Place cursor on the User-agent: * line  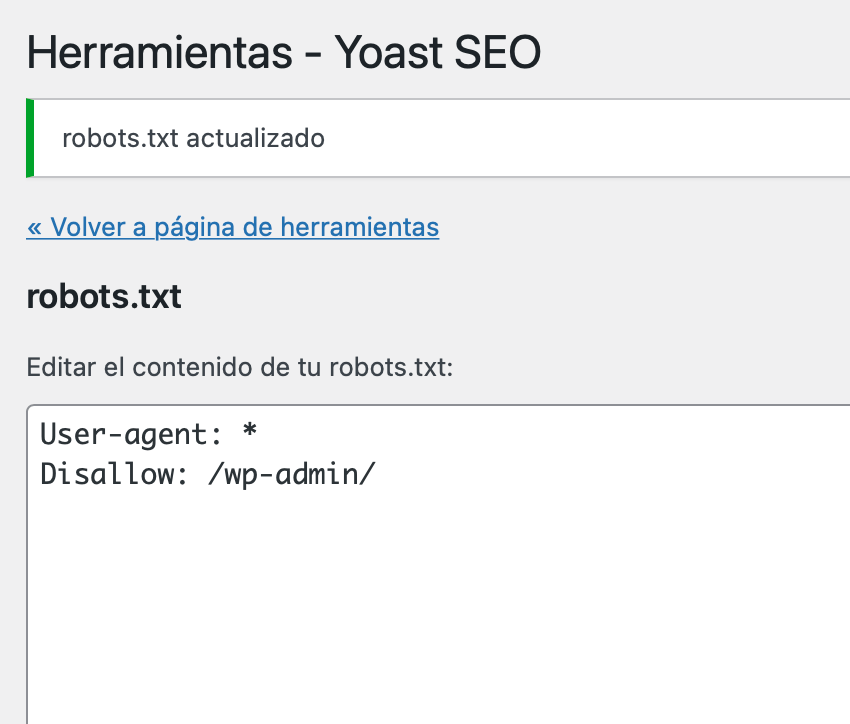pos(149,434)
